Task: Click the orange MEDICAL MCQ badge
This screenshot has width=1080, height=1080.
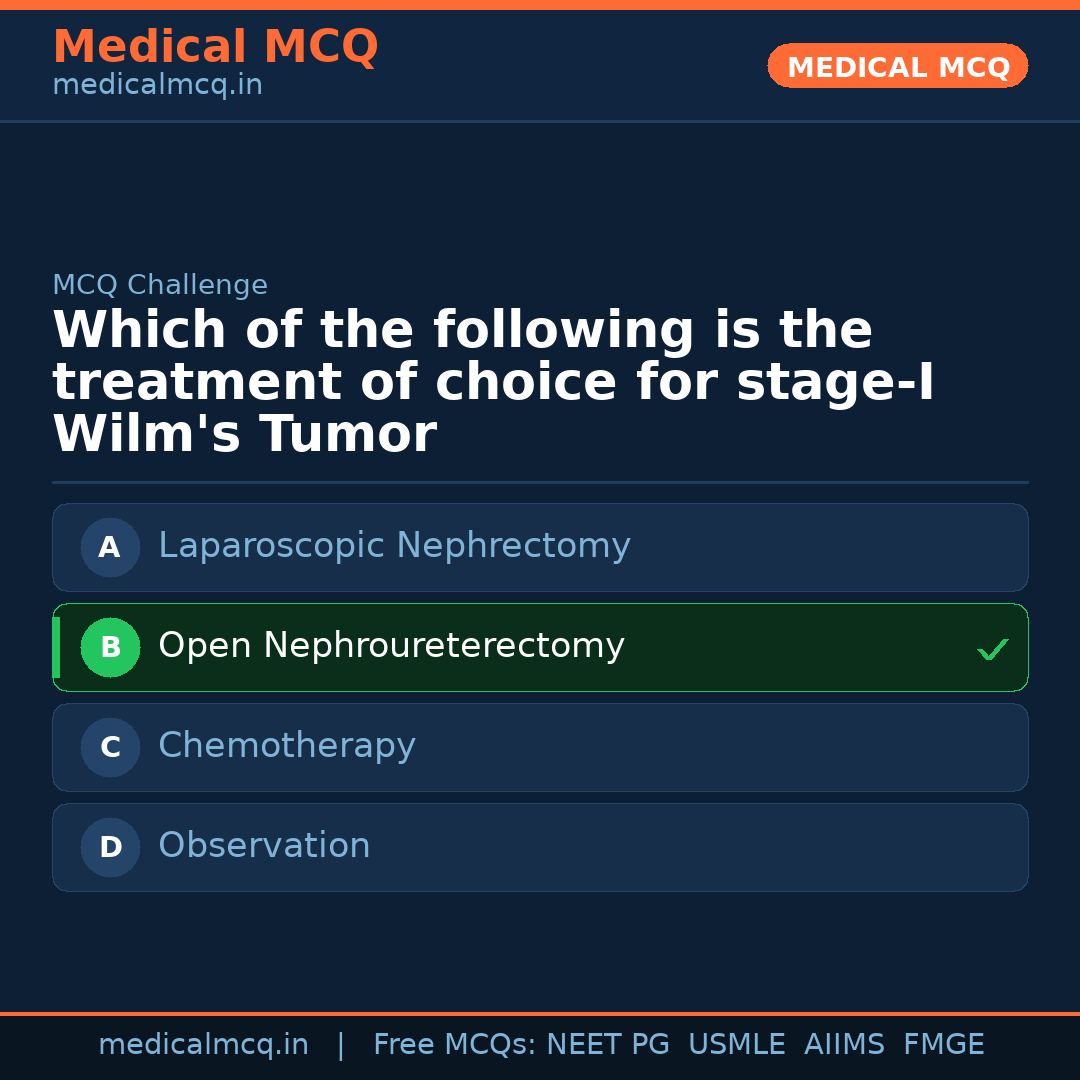Action: coord(897,66)
